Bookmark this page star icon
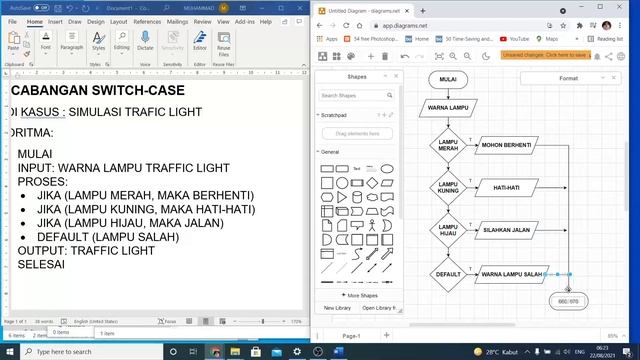Image resolution: width=640 pixels, height=360 pixels. click(563, 26)
